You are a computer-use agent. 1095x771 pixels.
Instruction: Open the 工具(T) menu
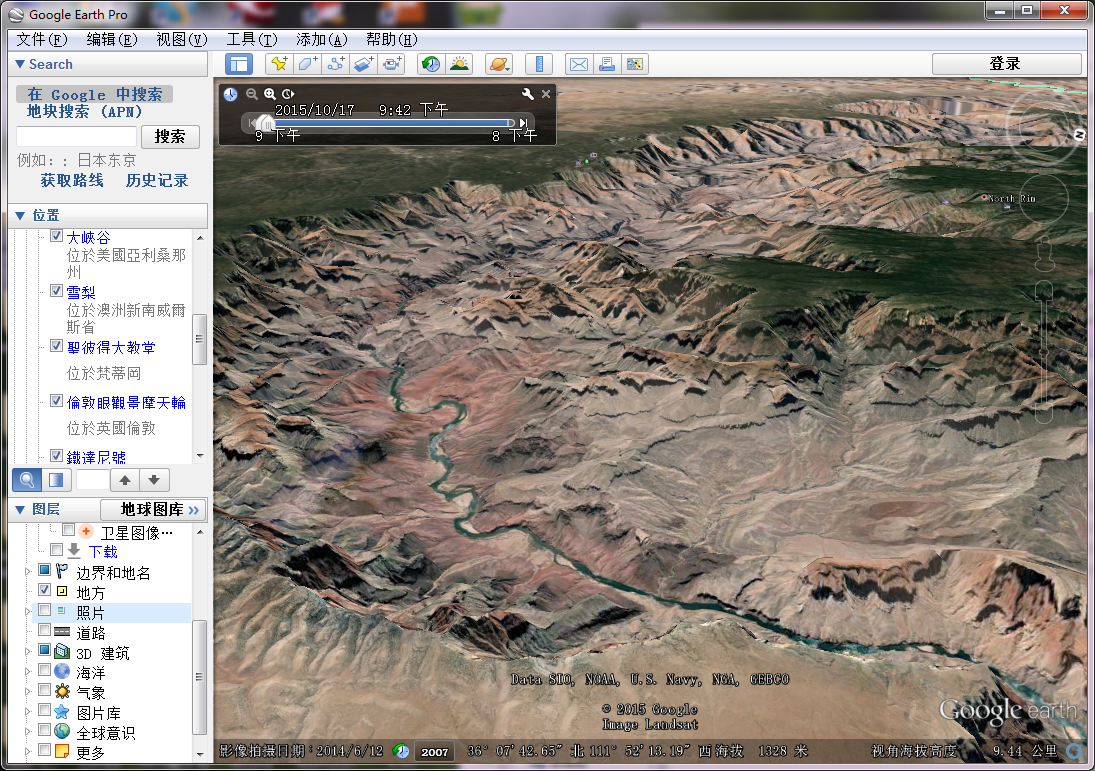click(x=251, y=40)
